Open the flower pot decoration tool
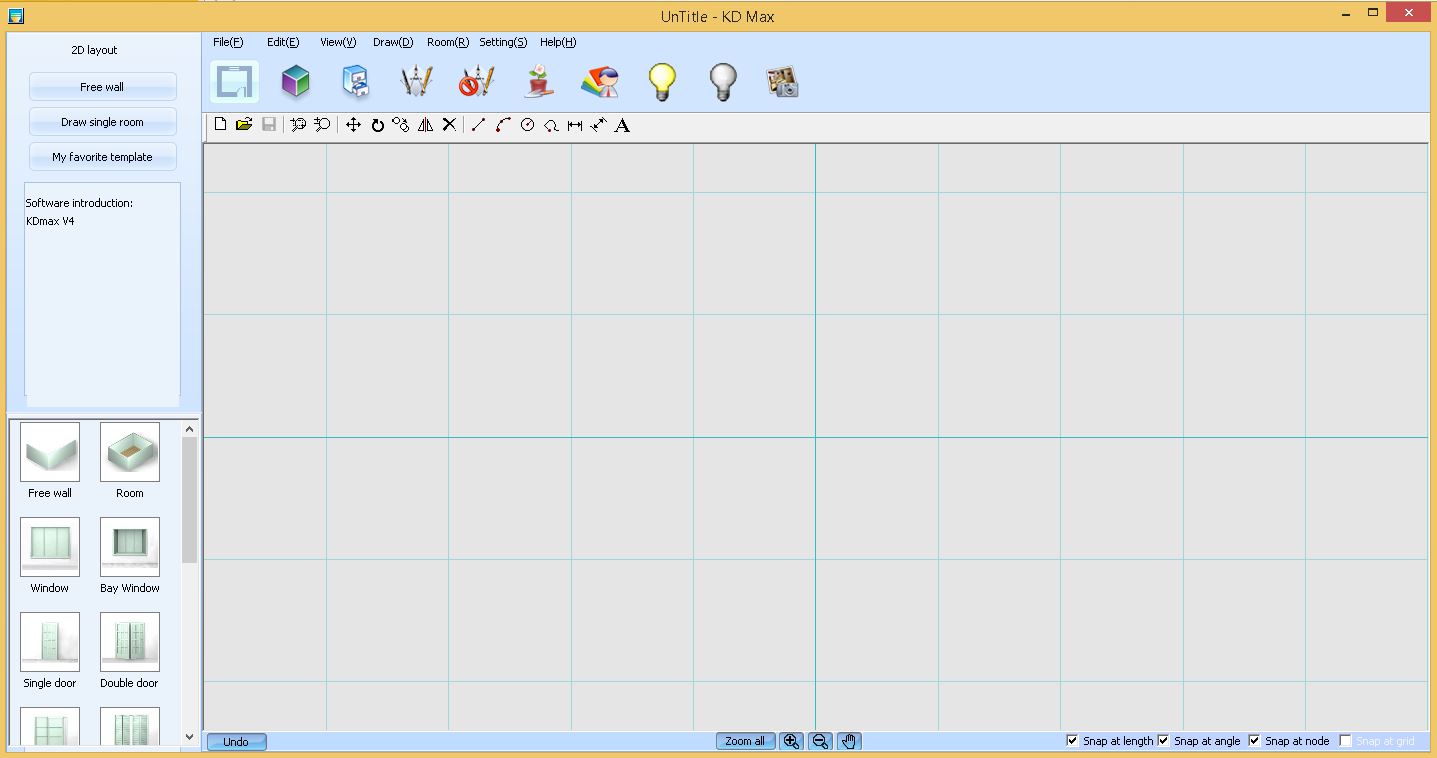This screenshot has height=758, width=1437. (x=539, y=82)
